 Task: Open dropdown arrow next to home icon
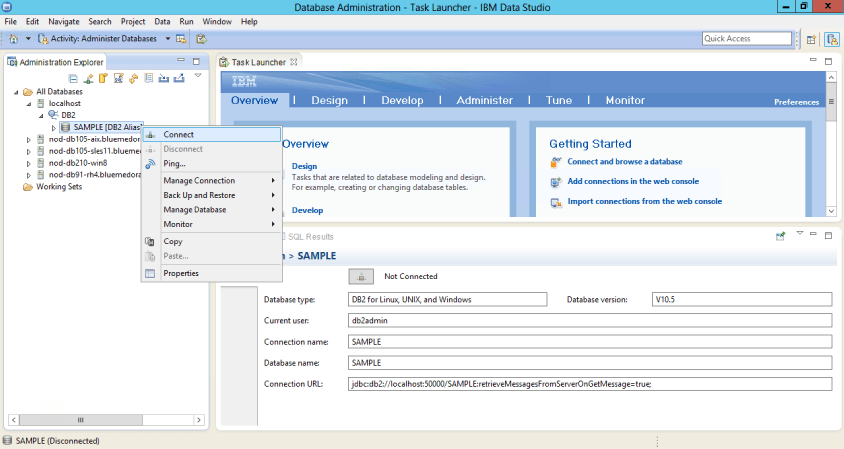tap(28, 39)
